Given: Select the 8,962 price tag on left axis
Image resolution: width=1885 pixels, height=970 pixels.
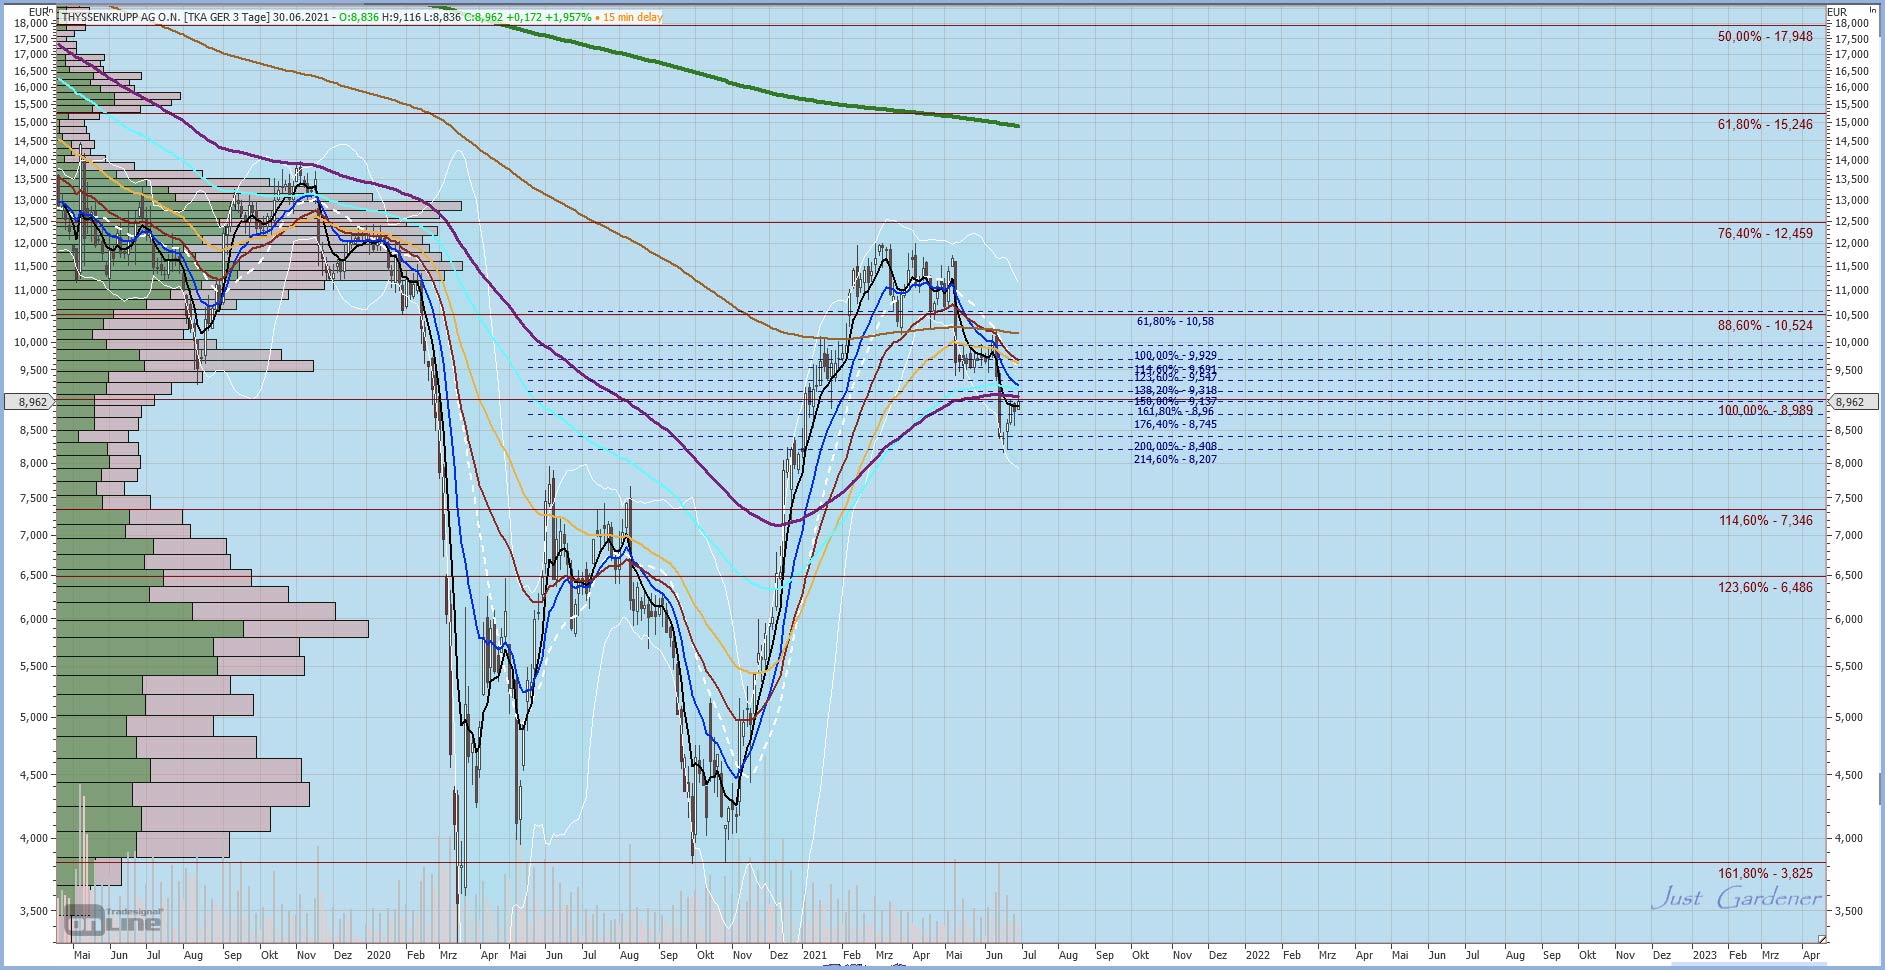Looking at the screenshot, I should tap(30, 402).
